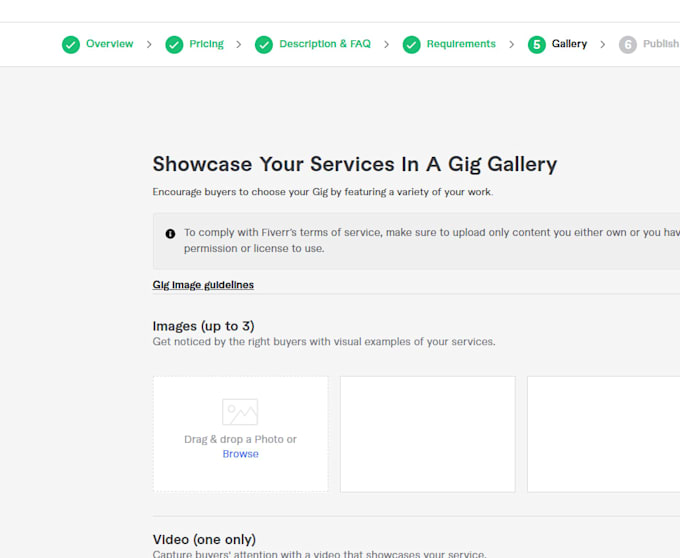680x558 pixels.
Task: Open the Requirements step
Action: coord(461,44)
